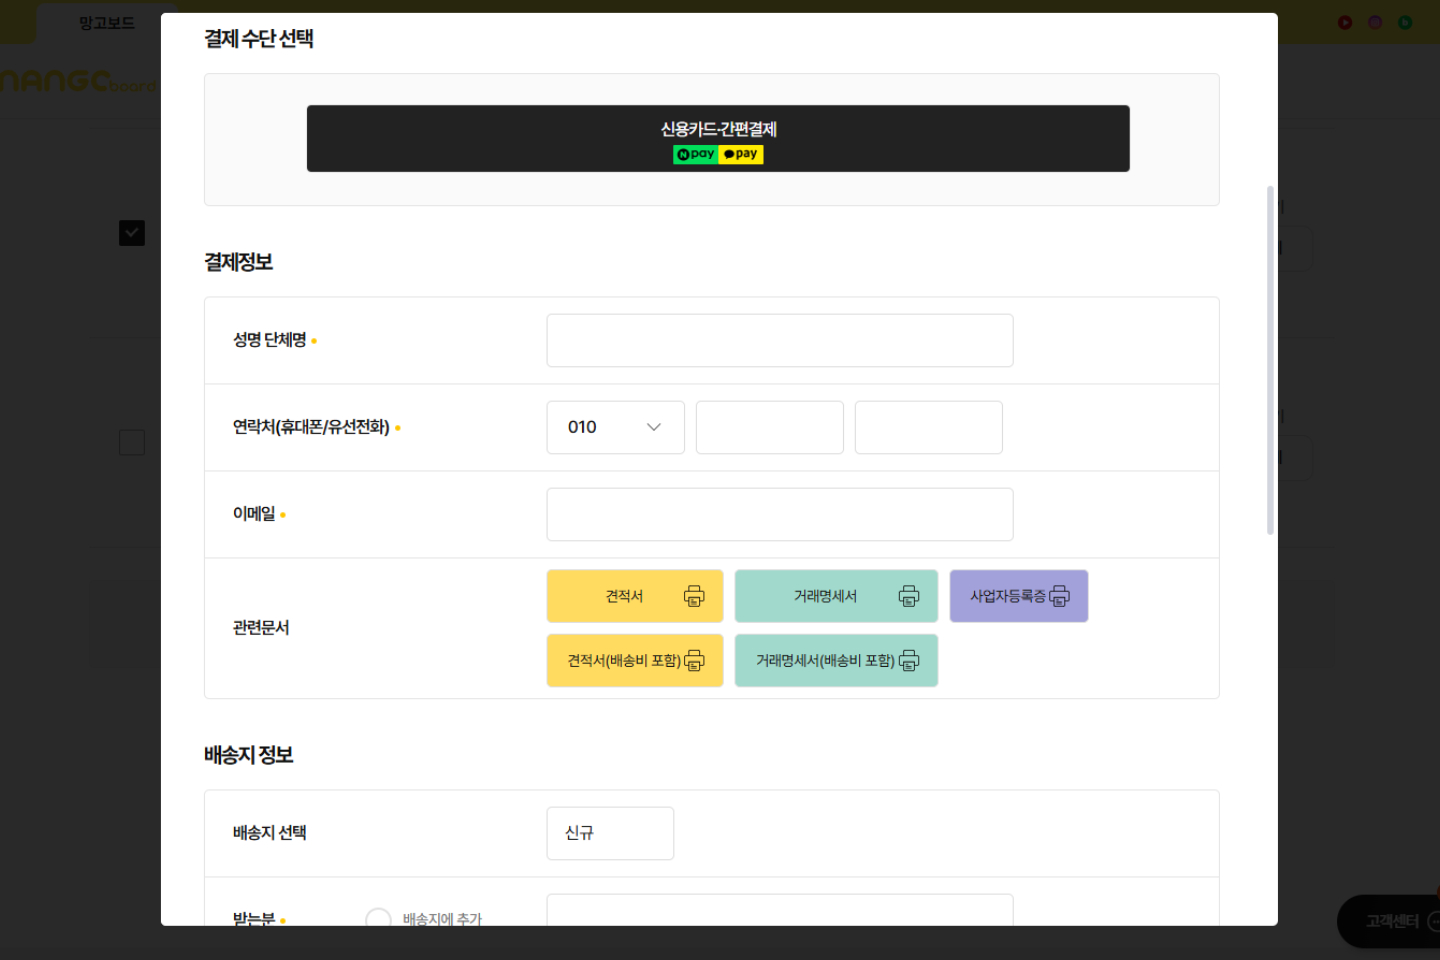Click the printer icon on 견적서 button
The image size is (1440, 960).
pyautogui.click(x=694, y=597)
